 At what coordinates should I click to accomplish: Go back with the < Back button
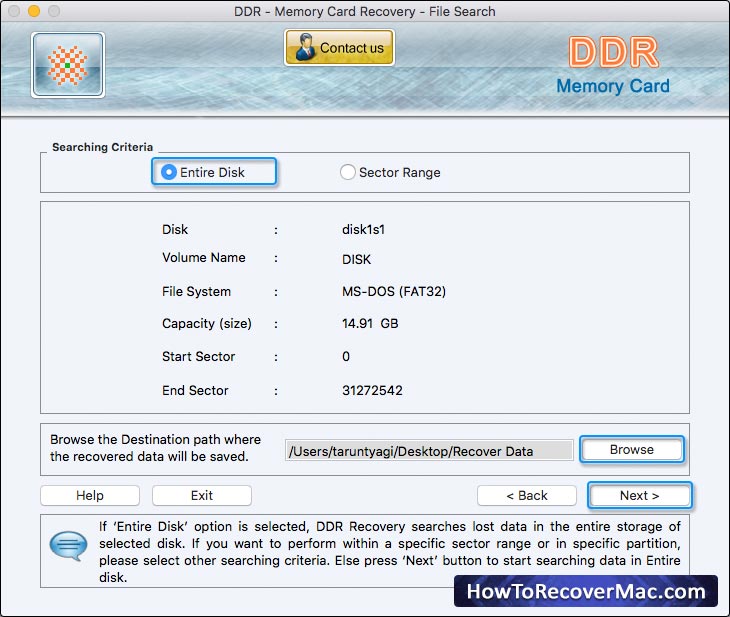[527, 495]
